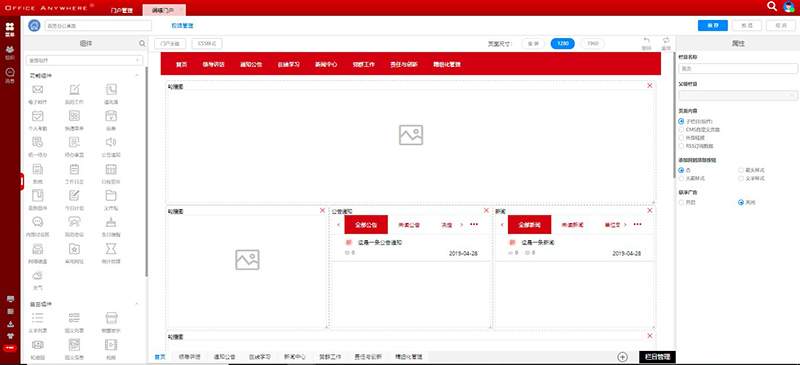Pick the work log (工作日志) component icon
The width and height of the screenshot is (800, 365).
74,169
